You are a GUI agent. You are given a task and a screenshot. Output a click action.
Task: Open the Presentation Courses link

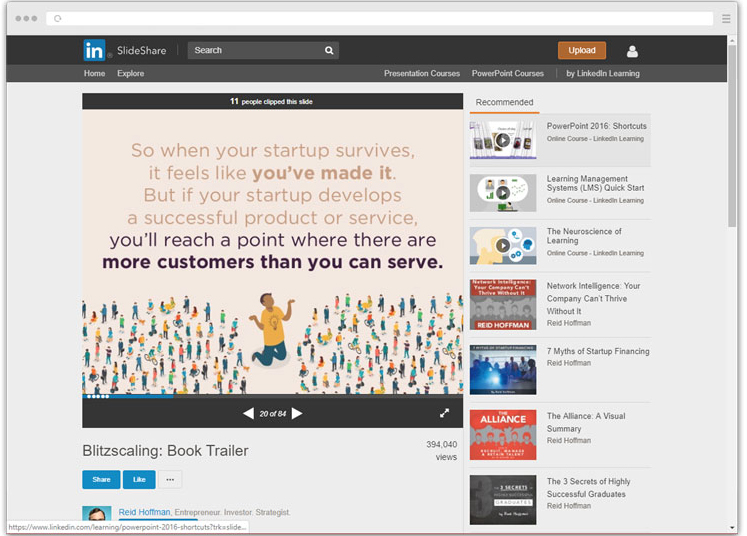pos(422,74)
